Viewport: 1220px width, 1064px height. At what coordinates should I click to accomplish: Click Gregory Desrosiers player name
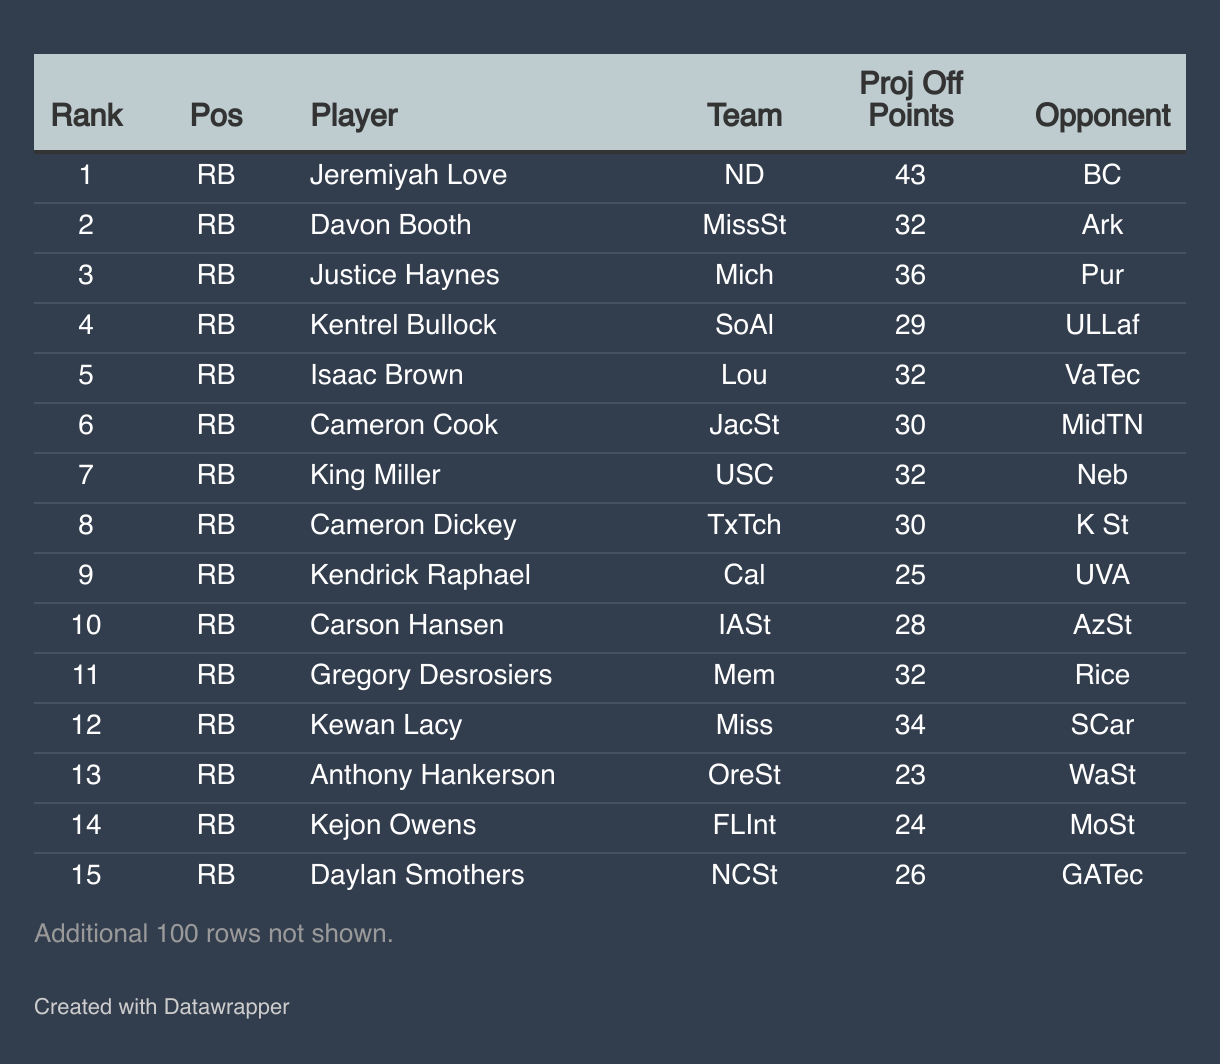[x=430, y=675]
